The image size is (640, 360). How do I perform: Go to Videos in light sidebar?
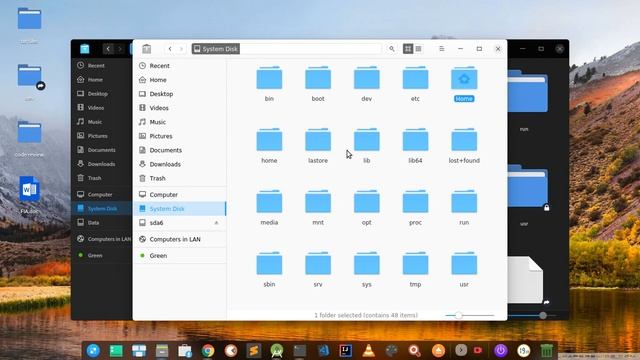[x=180, y=108]
